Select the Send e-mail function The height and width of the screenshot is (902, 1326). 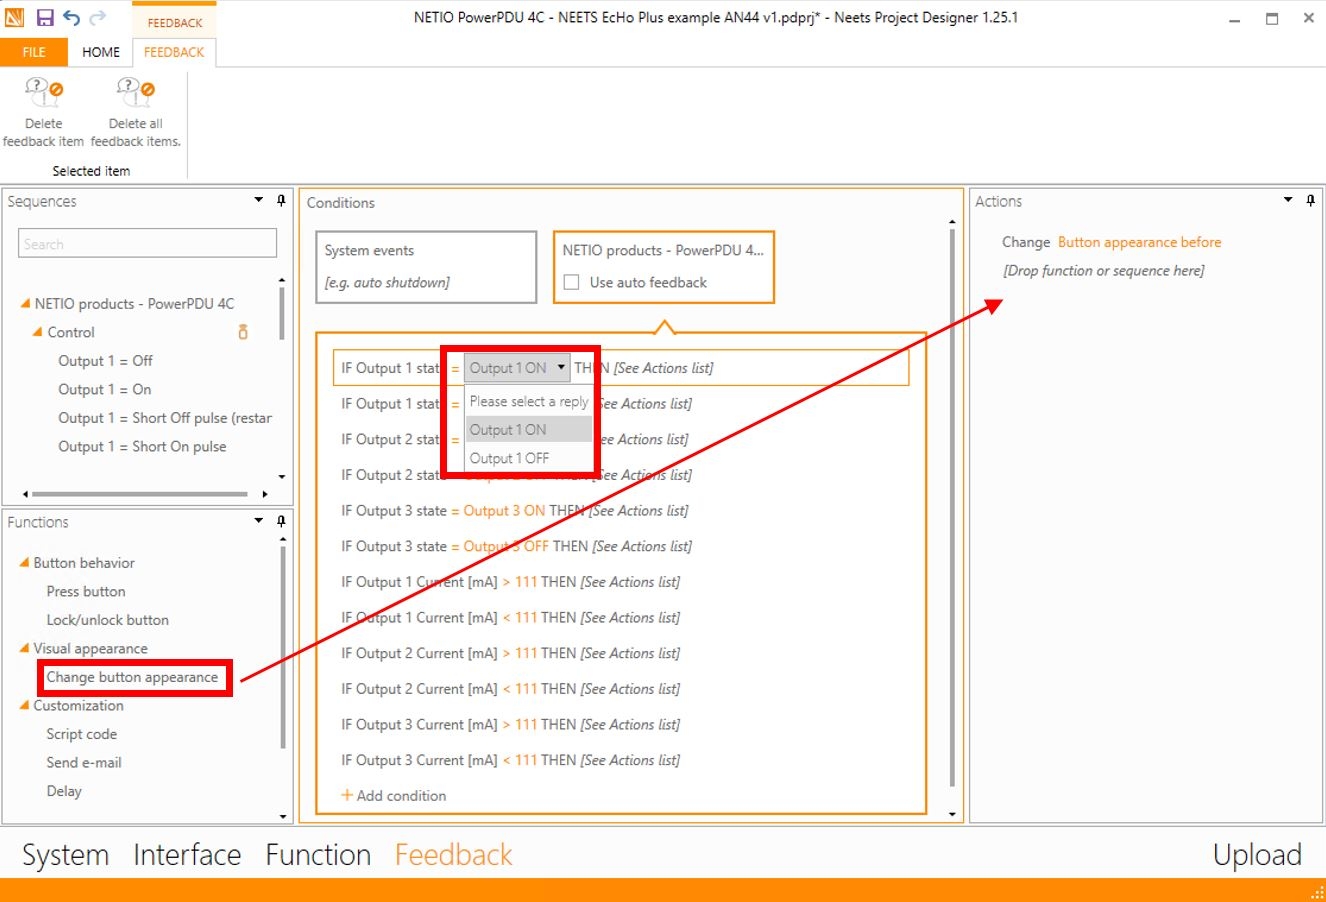click(84, 763)
